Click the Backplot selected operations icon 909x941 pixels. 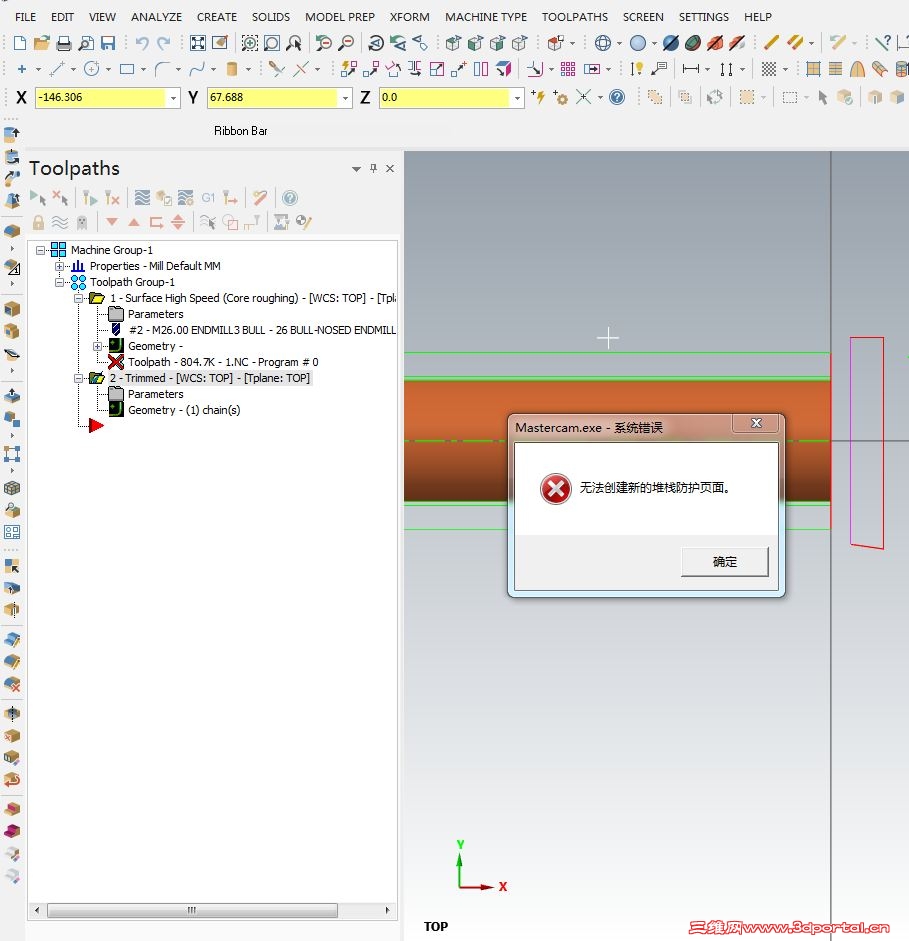(142, 197)
